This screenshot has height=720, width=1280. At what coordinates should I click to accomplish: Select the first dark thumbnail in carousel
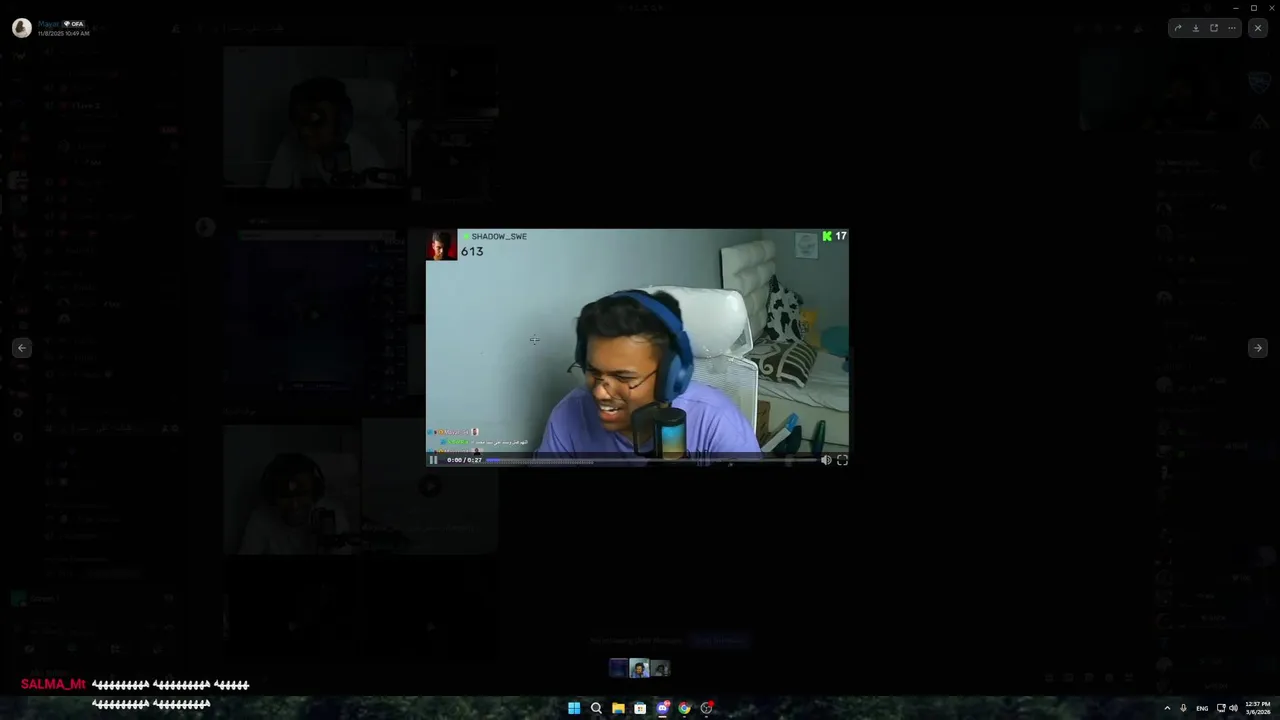619,668
